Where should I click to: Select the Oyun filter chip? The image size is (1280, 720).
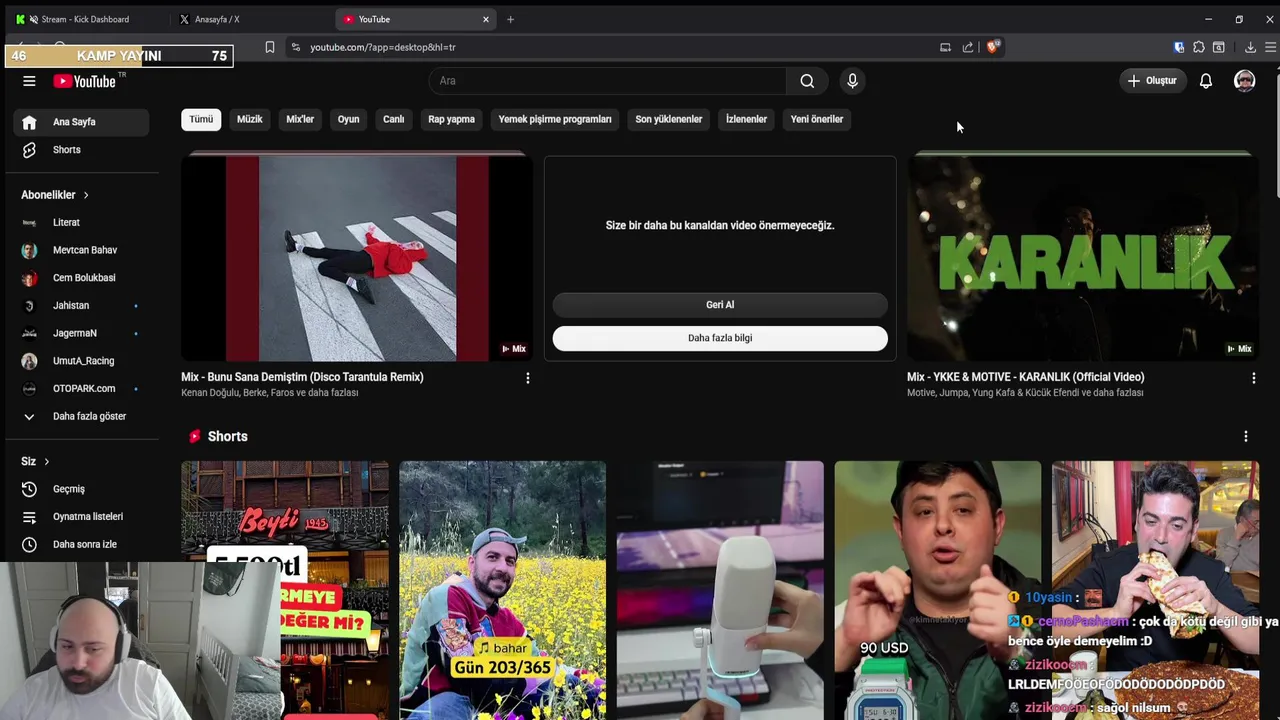point(348,119)
